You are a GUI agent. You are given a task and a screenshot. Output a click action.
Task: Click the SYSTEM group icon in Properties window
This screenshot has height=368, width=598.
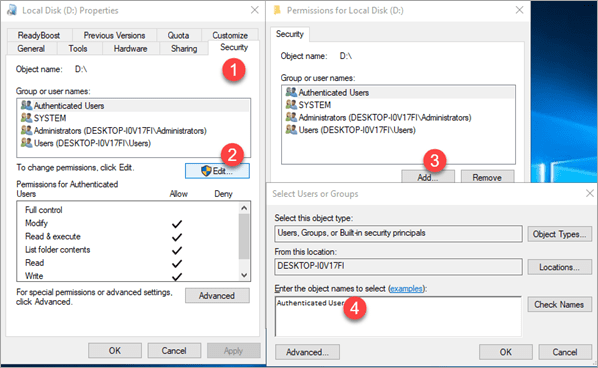(26, 118)
